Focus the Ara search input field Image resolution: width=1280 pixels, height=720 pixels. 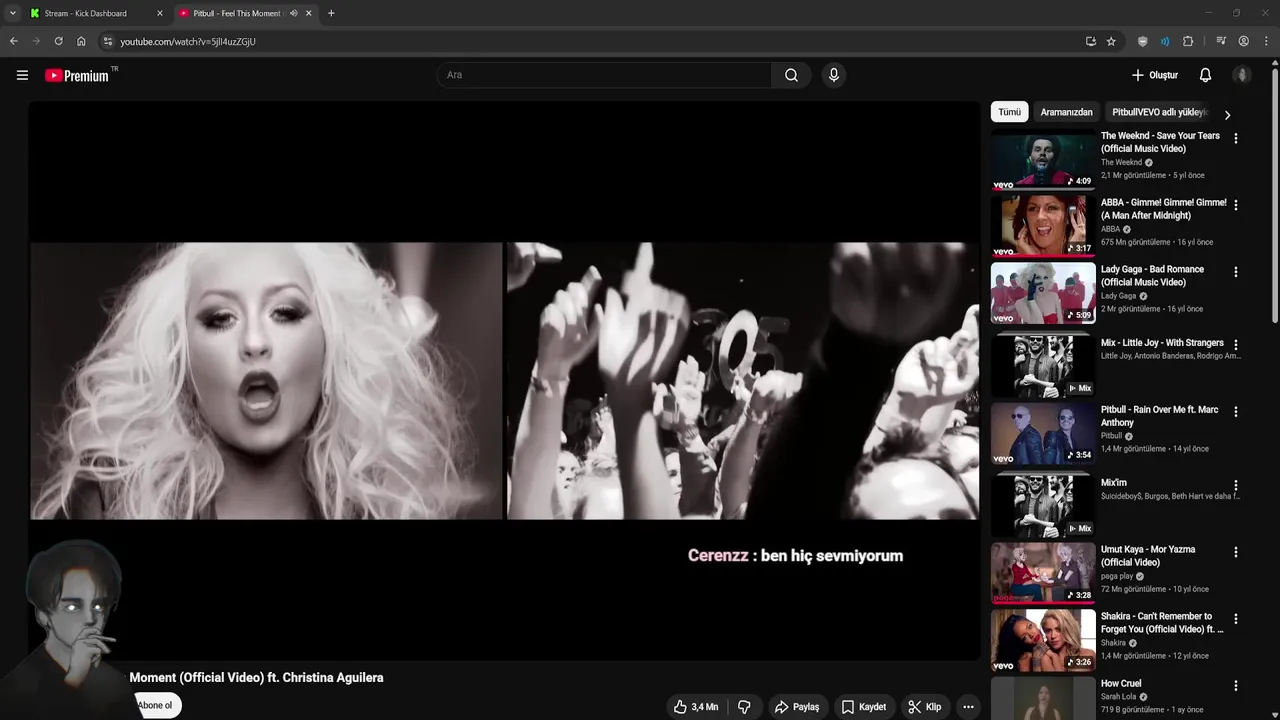pyautogui.click(x=604, y=75)
